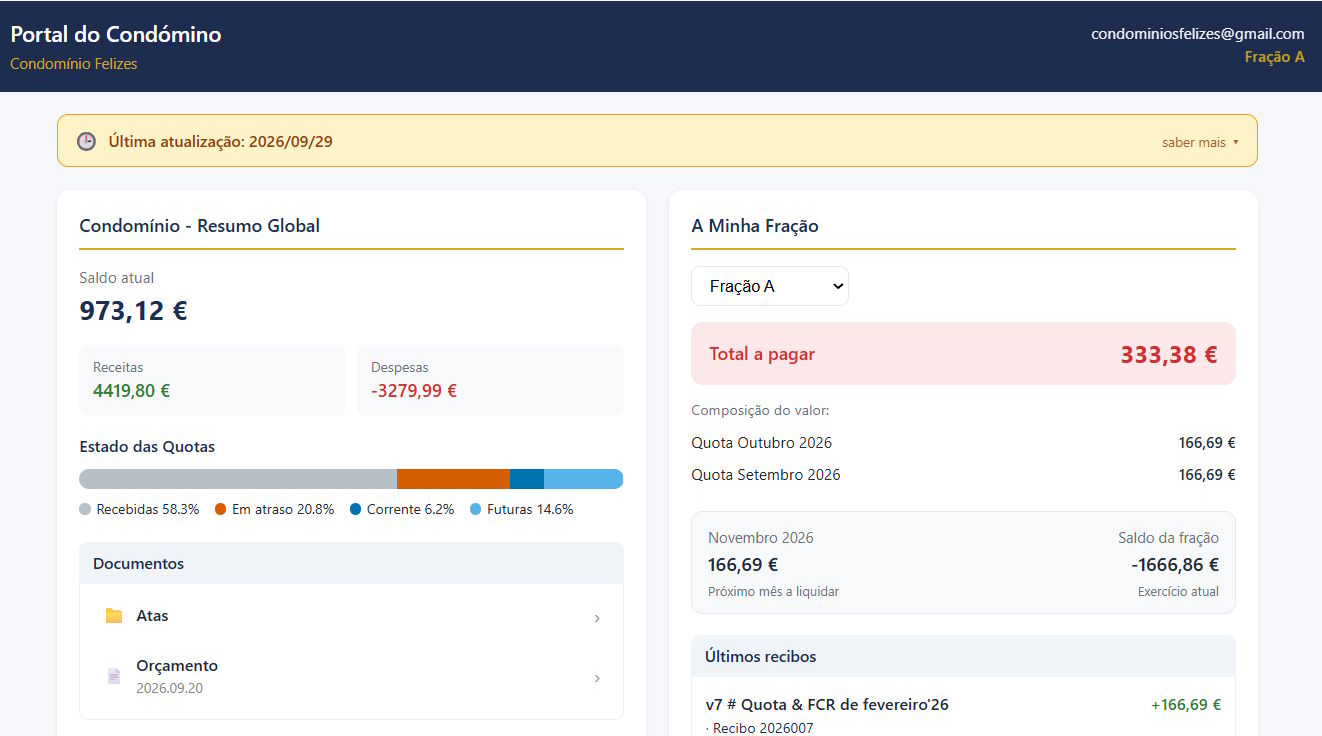Click the Orçamento document icon
Screen dimensions: 1322x736
pyautogui.click(x=114, y=677)
